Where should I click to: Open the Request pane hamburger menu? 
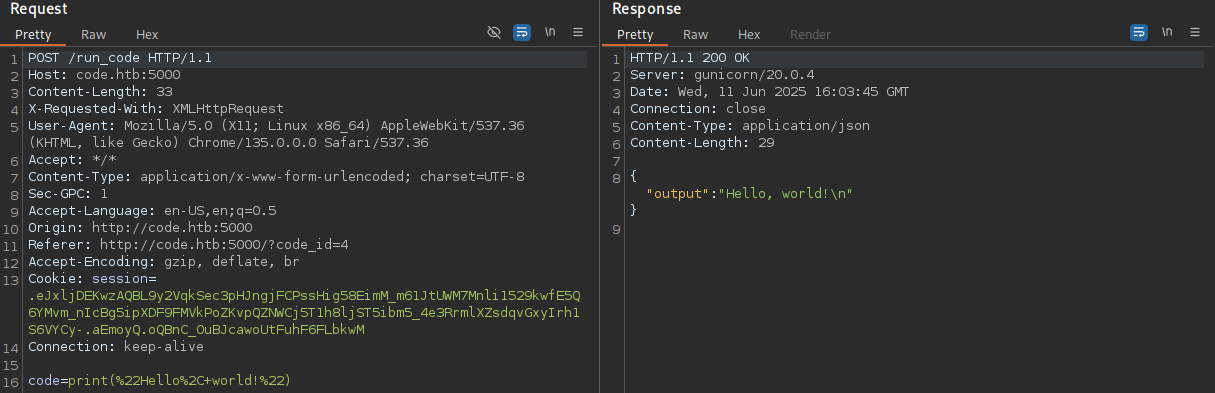point(578,32)
